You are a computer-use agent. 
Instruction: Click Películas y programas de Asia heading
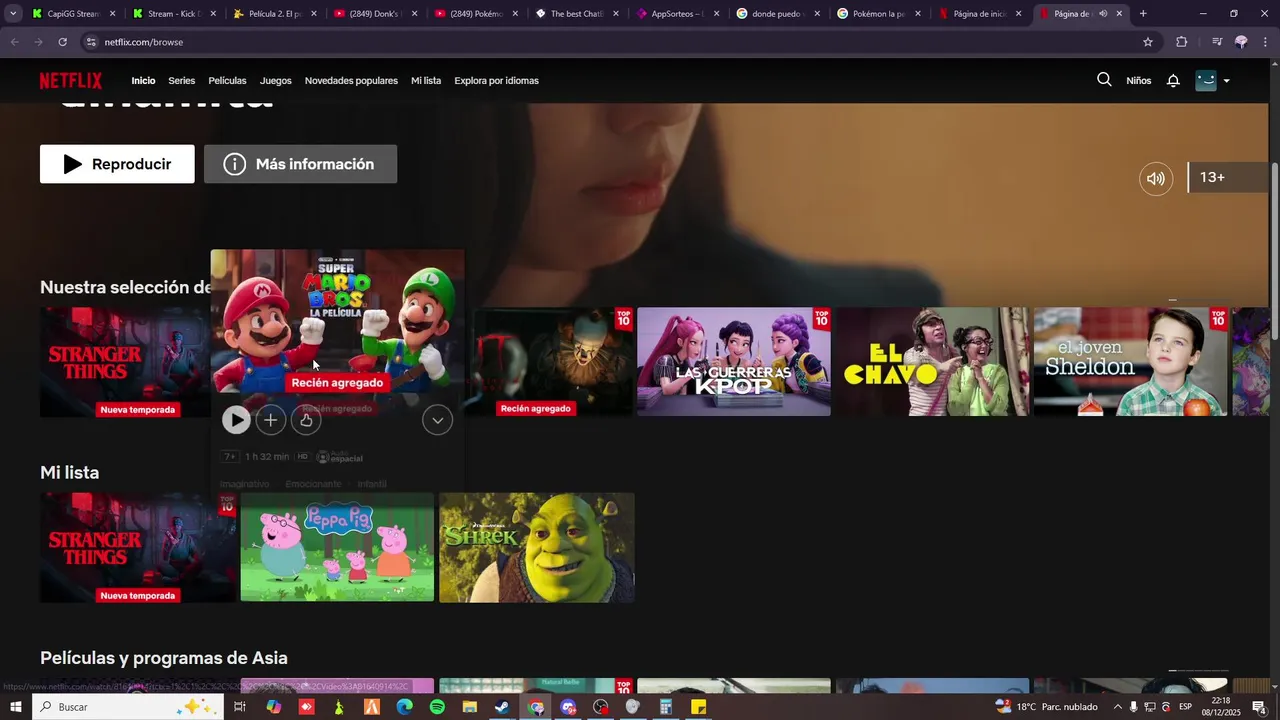[x=164, y=658]
